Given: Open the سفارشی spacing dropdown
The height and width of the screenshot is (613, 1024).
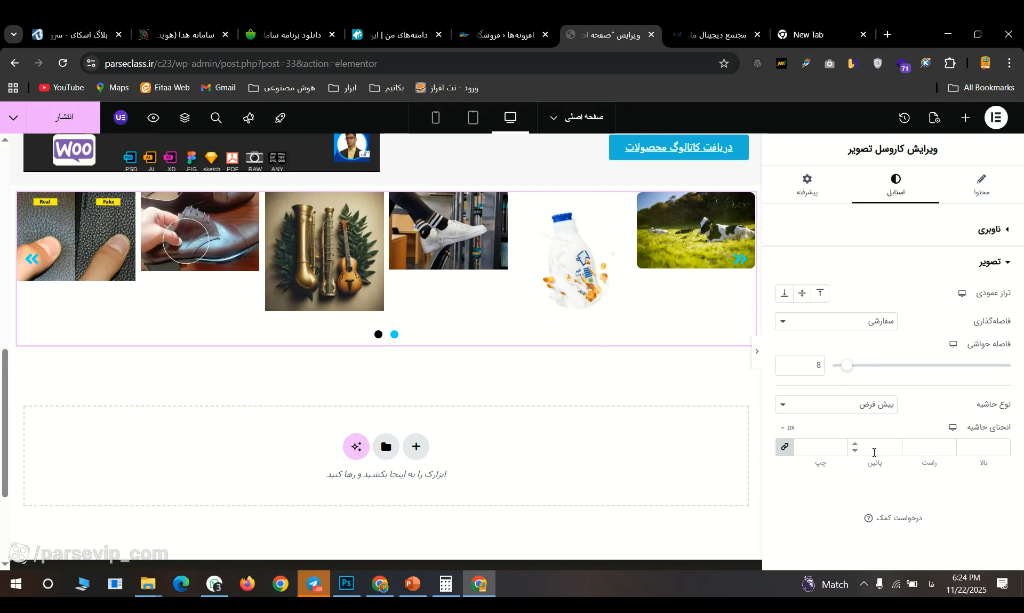Looking at the screenshot, I should [x=836, y=321].
